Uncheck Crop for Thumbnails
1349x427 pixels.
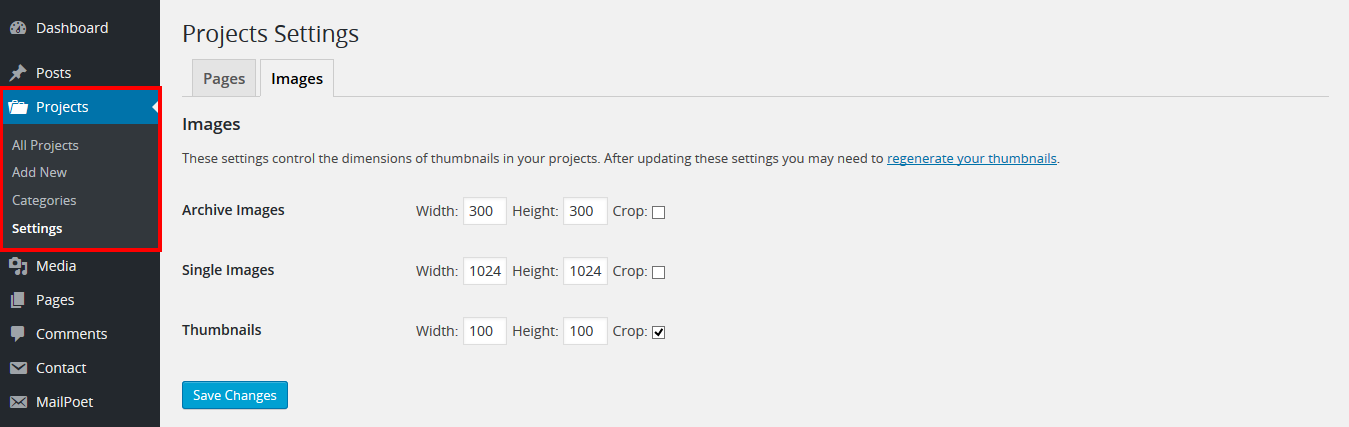[x=658, y=332]
